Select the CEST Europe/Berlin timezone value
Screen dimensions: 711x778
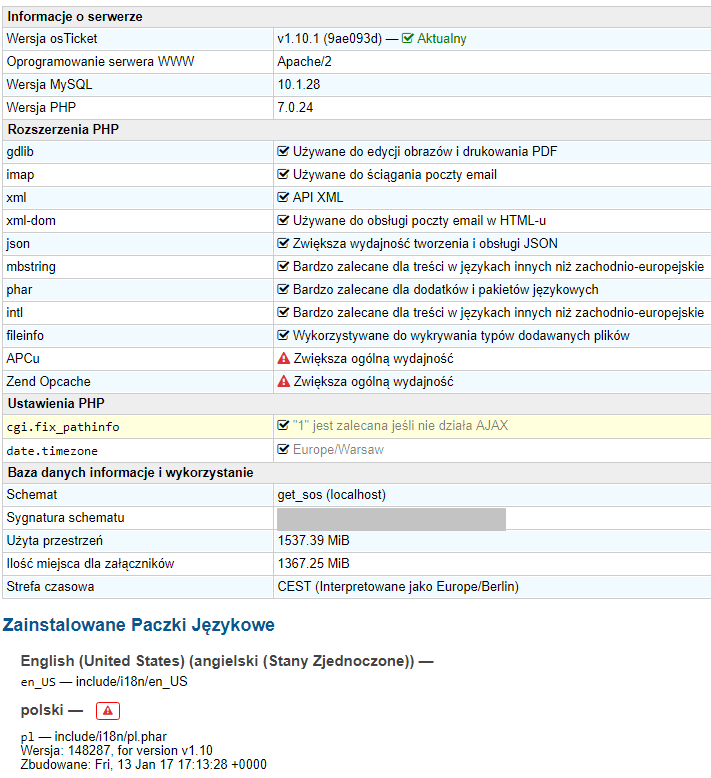(398, 586)
